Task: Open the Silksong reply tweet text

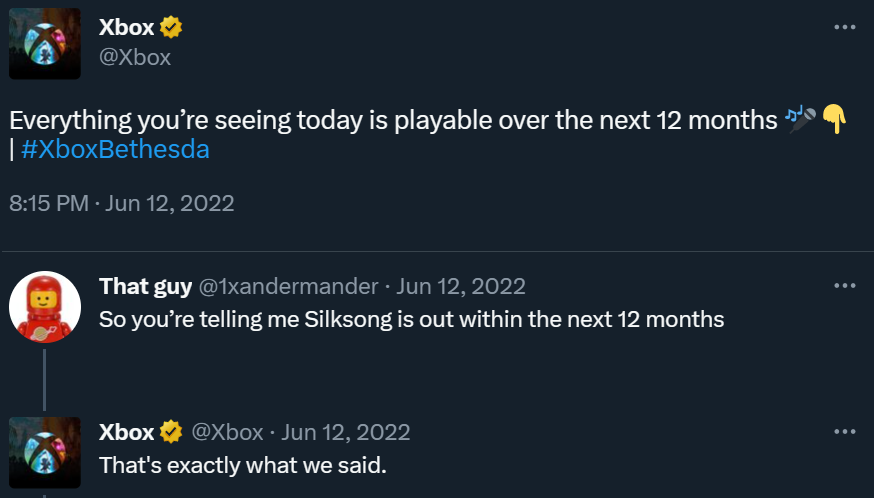Action: tap(411, 320)
